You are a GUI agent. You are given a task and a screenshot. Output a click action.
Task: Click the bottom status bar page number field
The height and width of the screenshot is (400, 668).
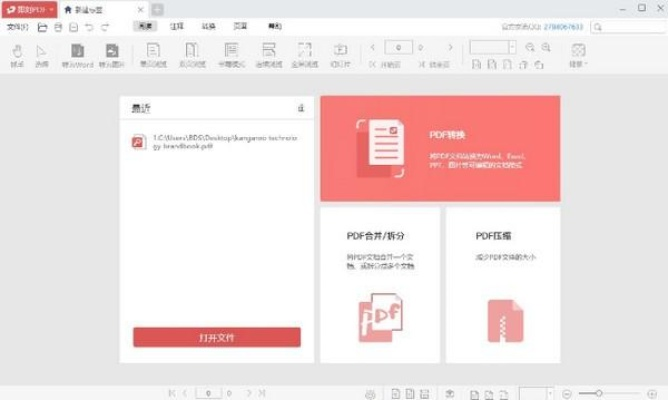pyautogui.click(x=208, y=393)
